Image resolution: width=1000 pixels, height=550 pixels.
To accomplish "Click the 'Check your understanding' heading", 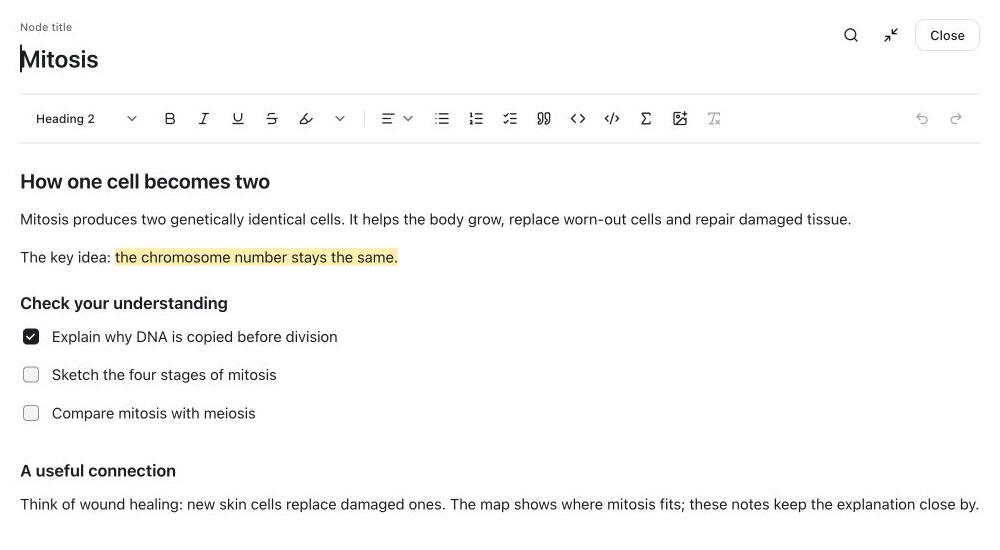I will pyautogui.click(x=124, y=303).
